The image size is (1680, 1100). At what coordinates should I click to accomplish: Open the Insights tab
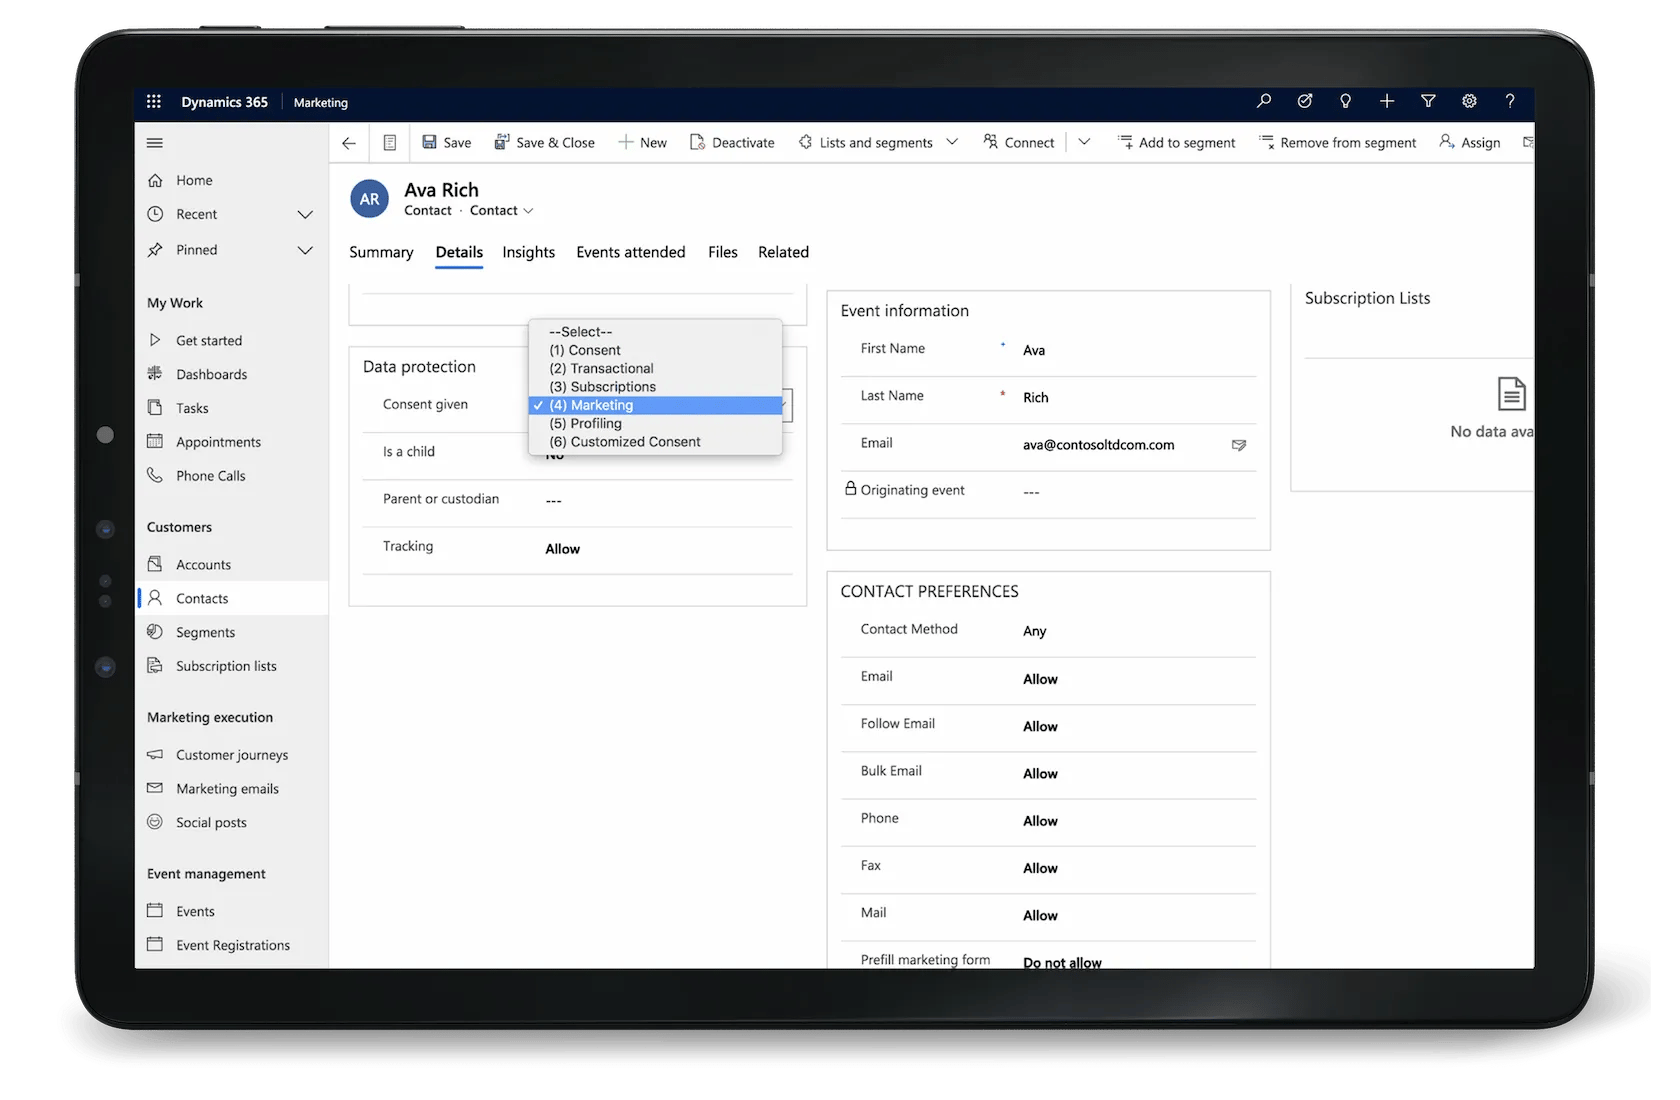coord(528,252)
